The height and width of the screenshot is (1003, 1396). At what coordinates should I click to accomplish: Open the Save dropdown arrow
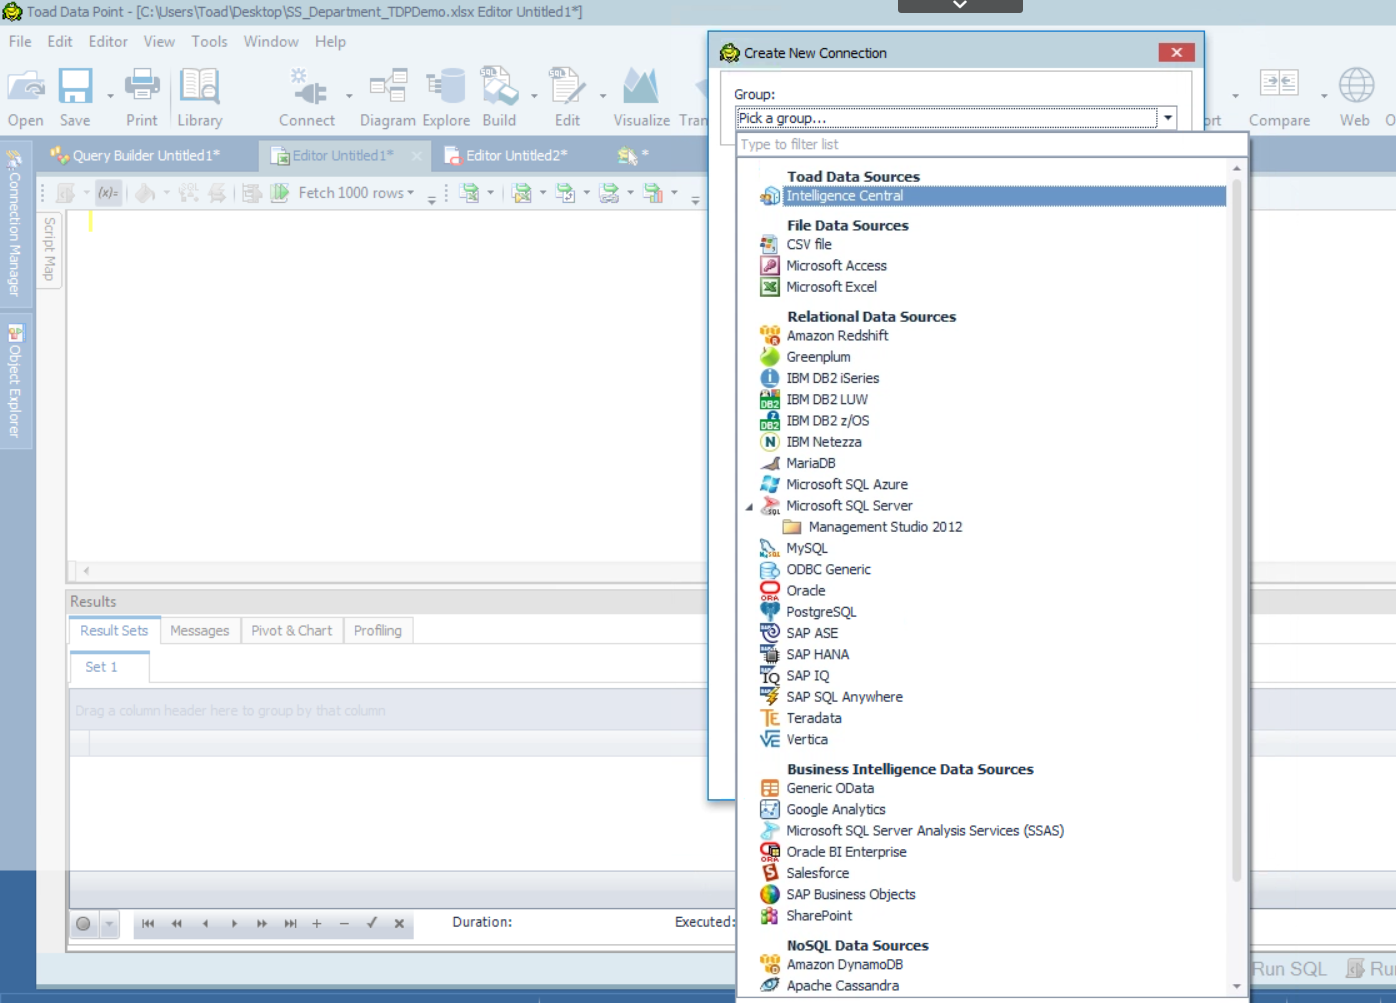pyautogui.click(x=110, y=97)
